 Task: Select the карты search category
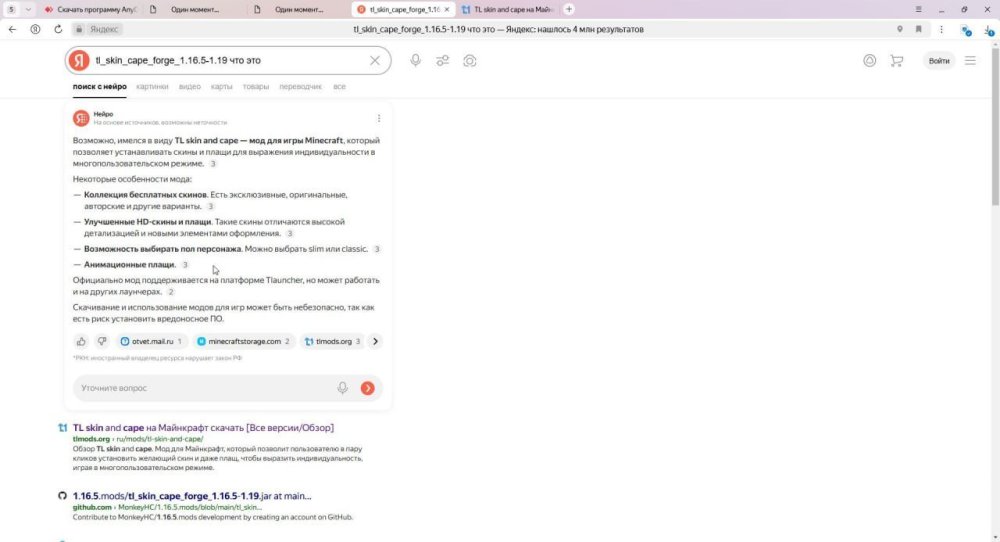coord(221,87)
